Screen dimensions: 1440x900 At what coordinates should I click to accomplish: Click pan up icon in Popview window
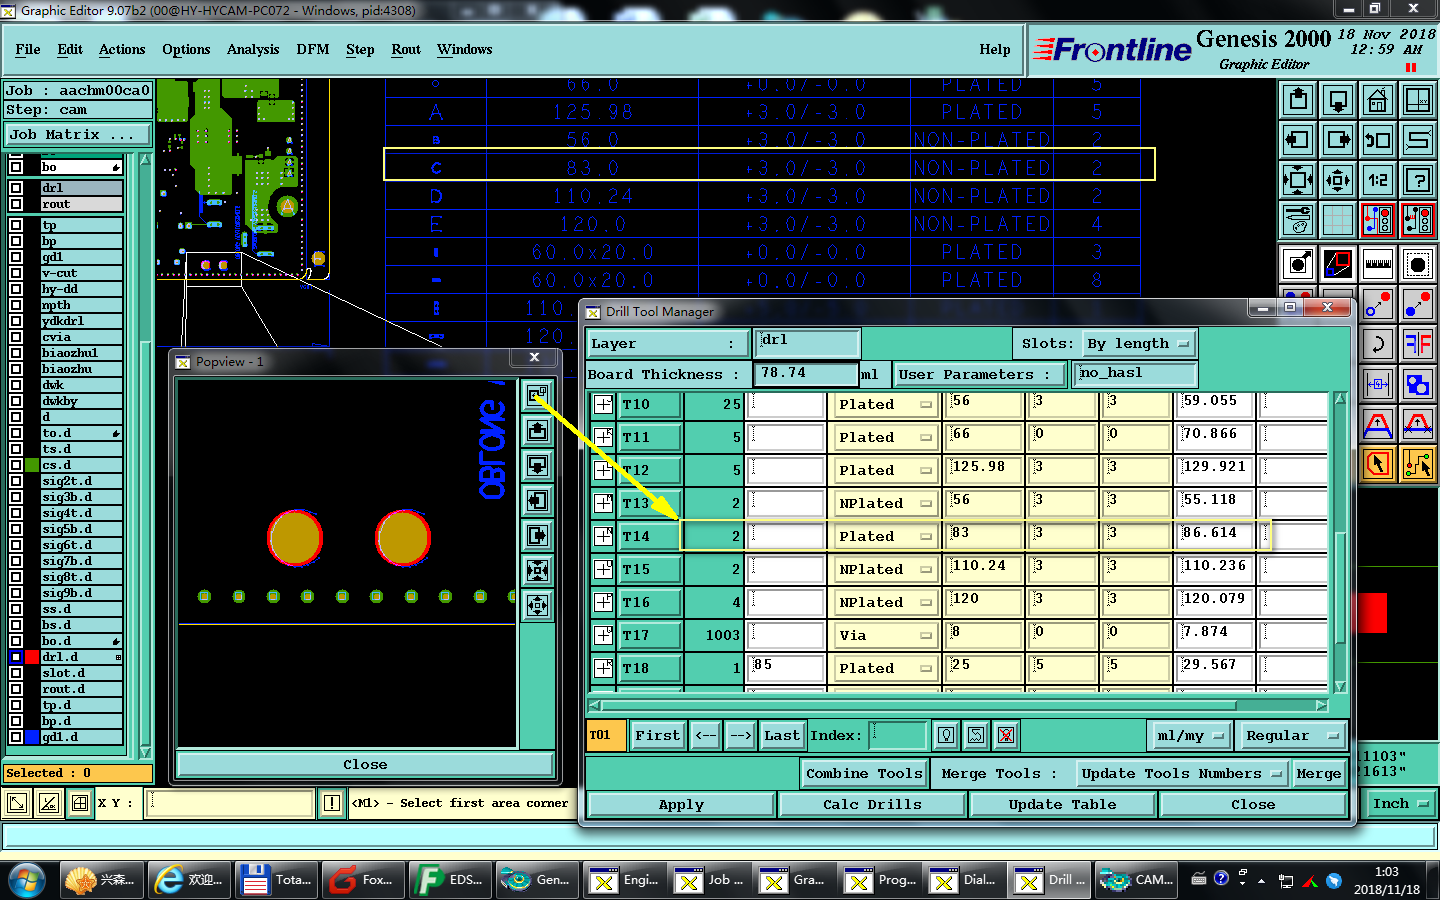(x=538, y=431)
